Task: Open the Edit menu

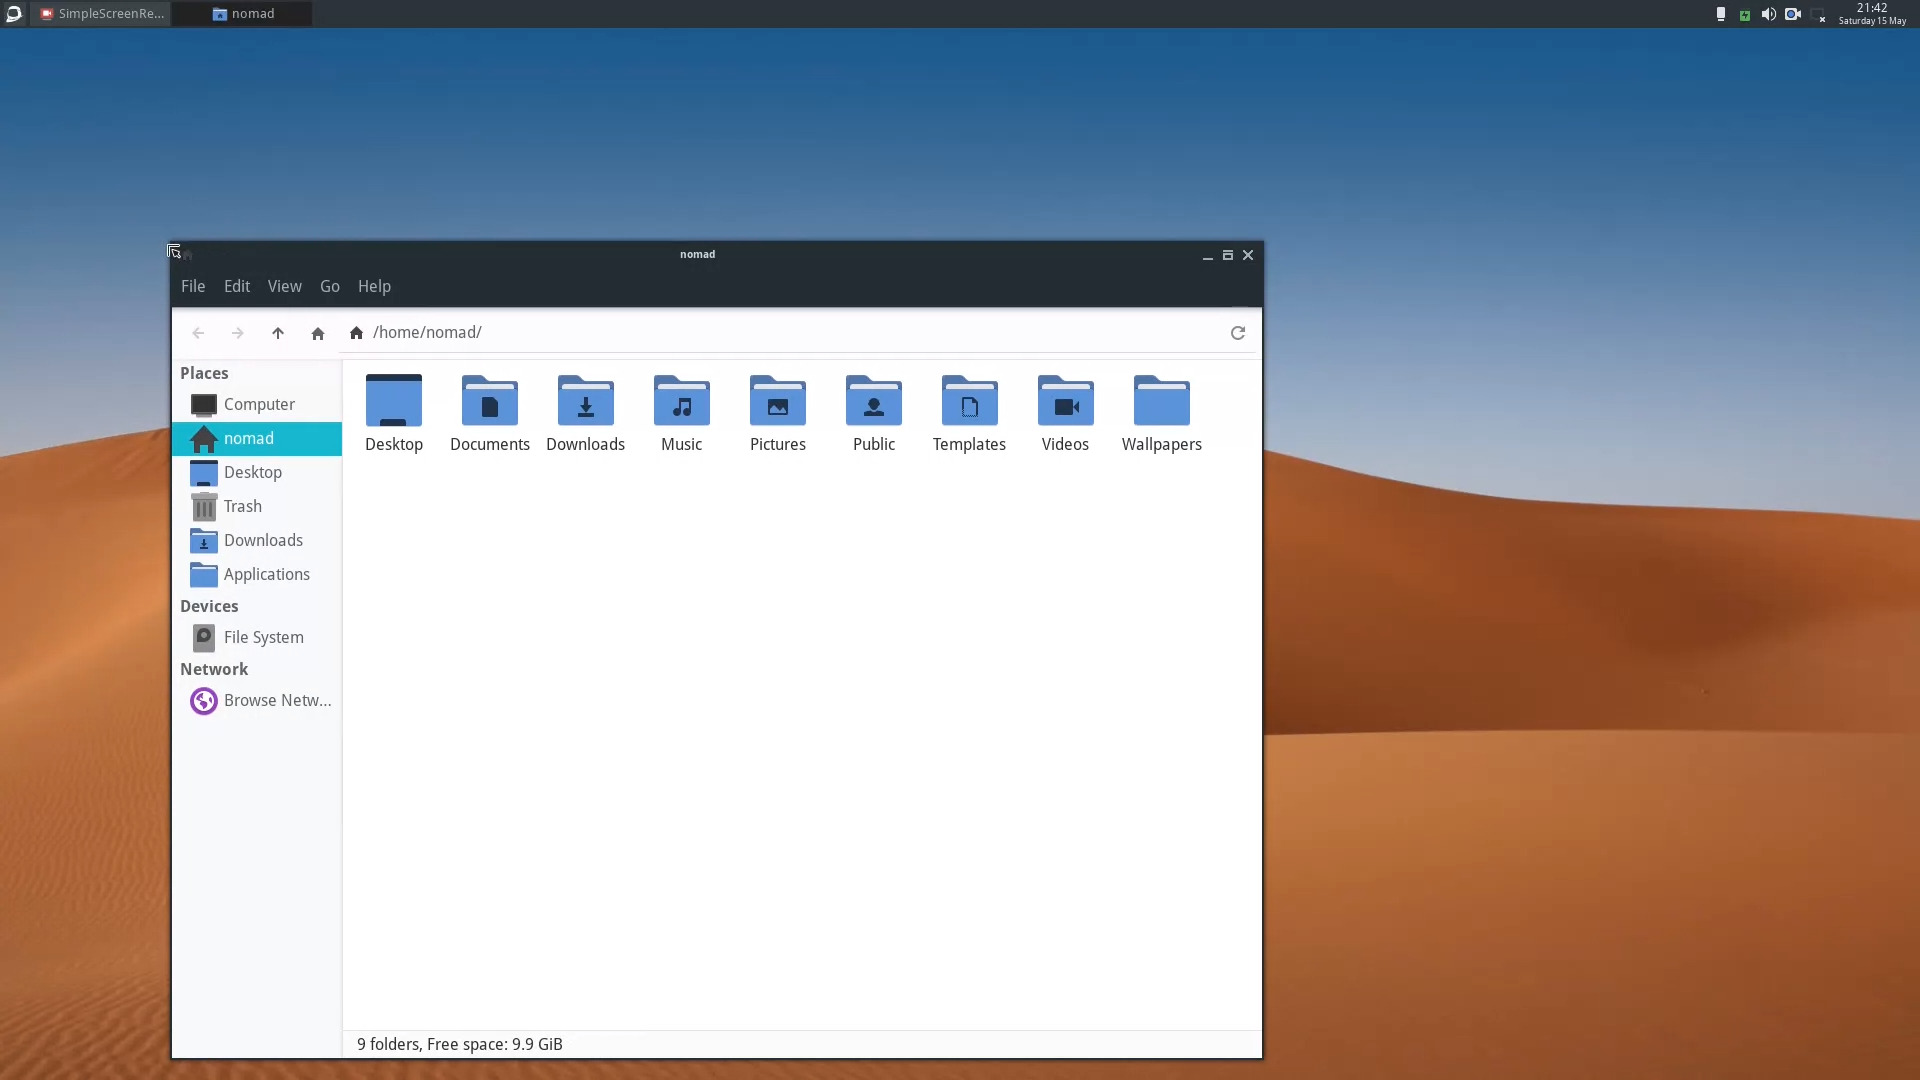Action: tap(236, 286)
